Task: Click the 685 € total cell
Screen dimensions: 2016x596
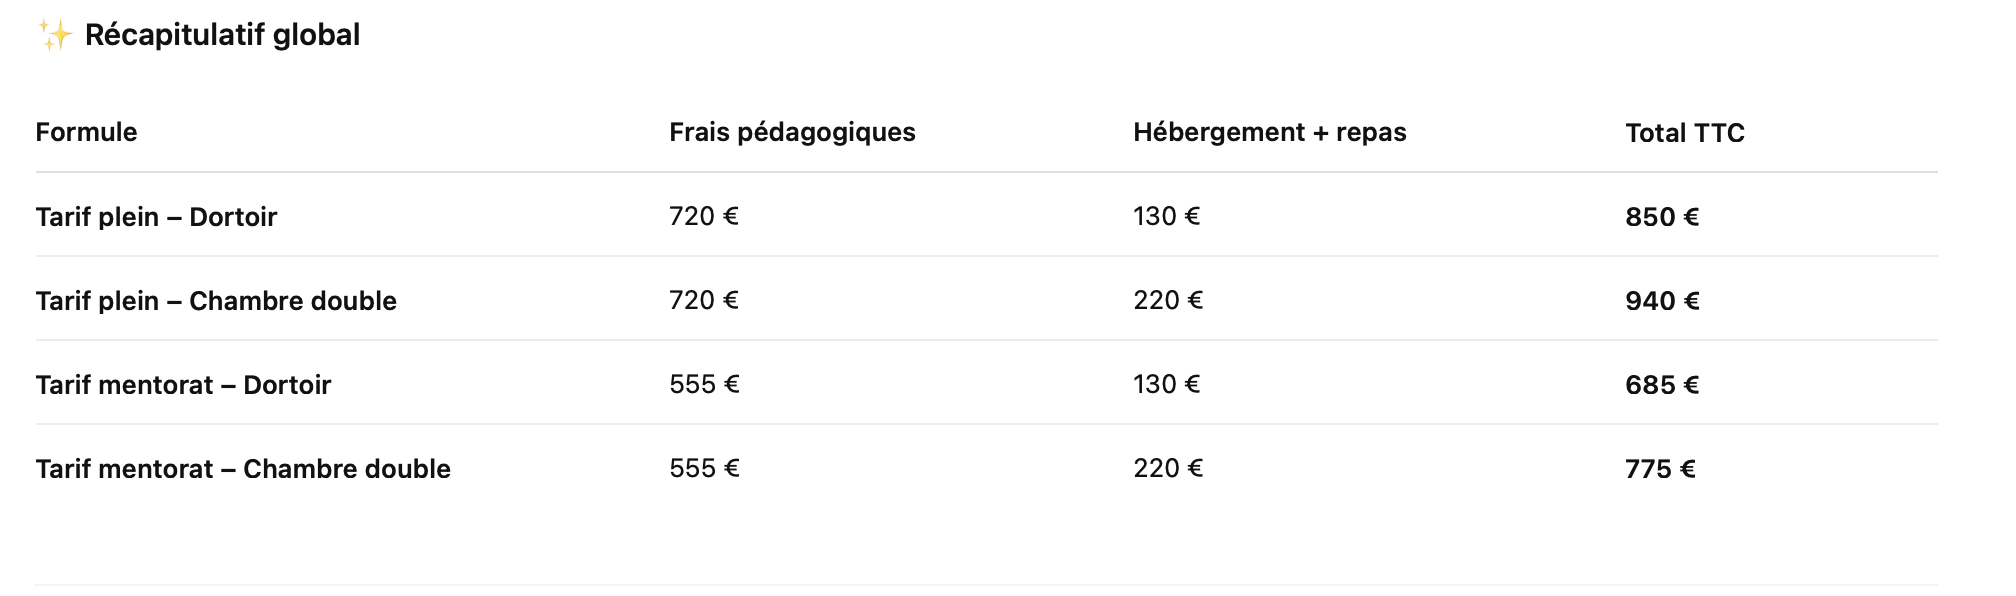Action: point(1661,385)
